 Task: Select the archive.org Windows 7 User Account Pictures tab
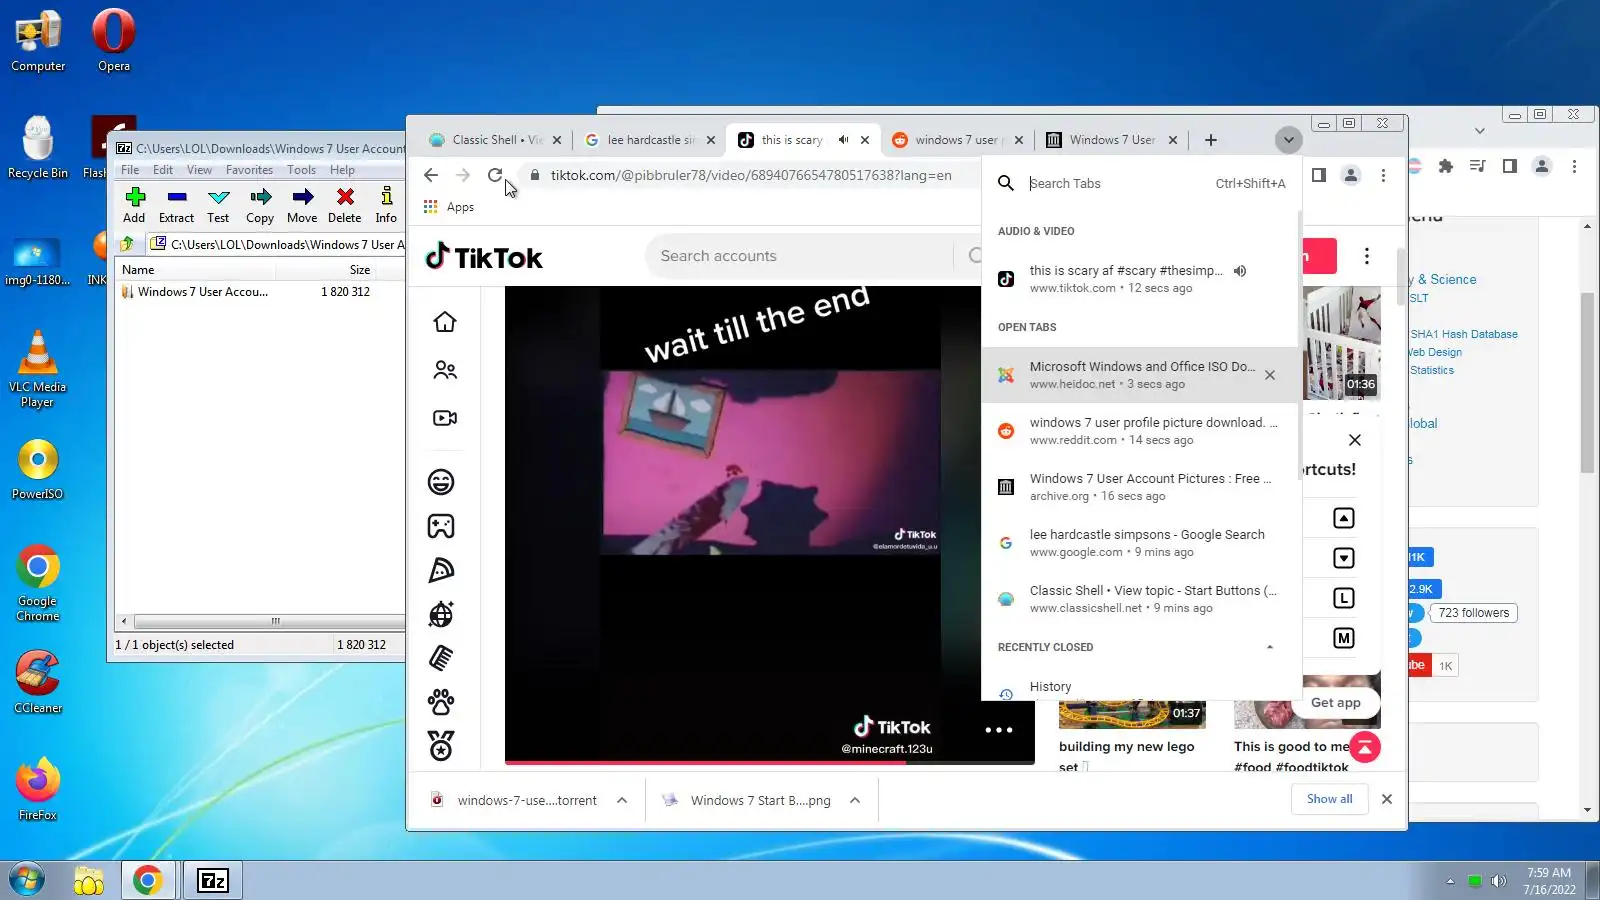1140,487
